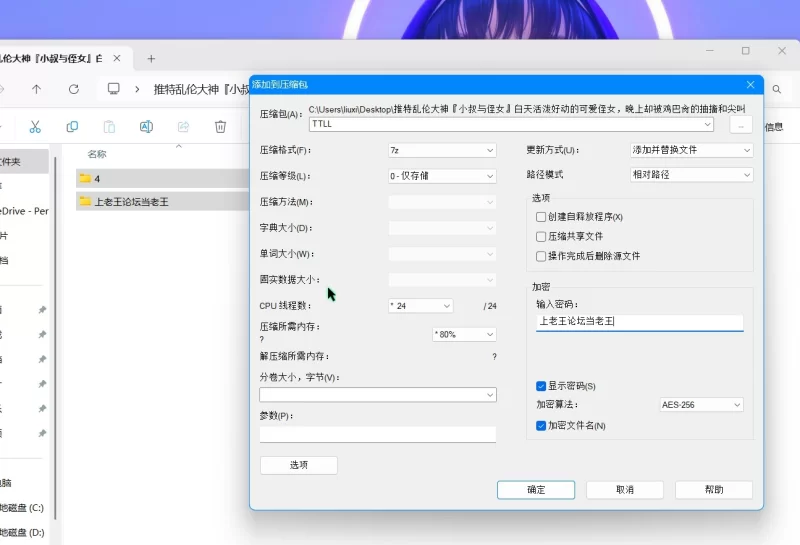Uncheck 显示密码 checkbox
This screenshot has height=545, width=800.
541,386
